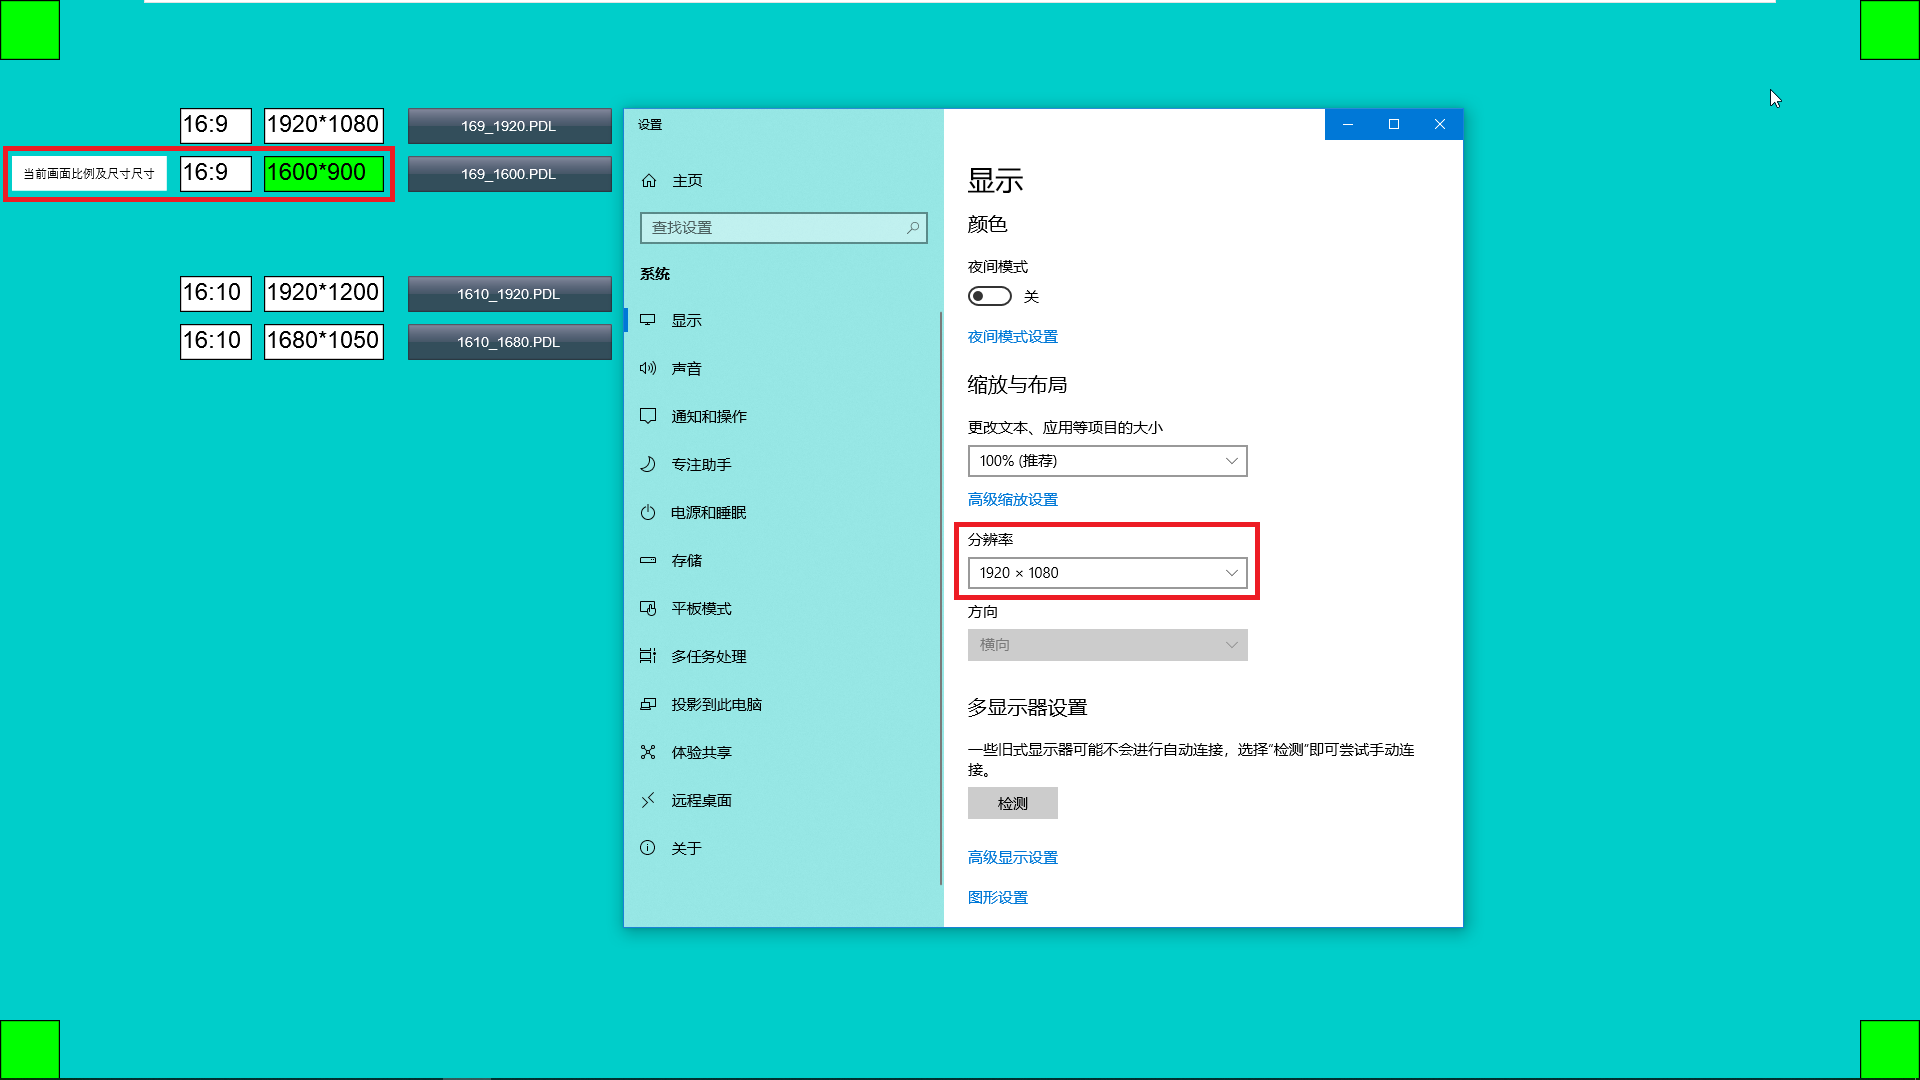Select the Storage drive icon
The width and height of the screenshot is (1920, 1080).
click(648, 560)
